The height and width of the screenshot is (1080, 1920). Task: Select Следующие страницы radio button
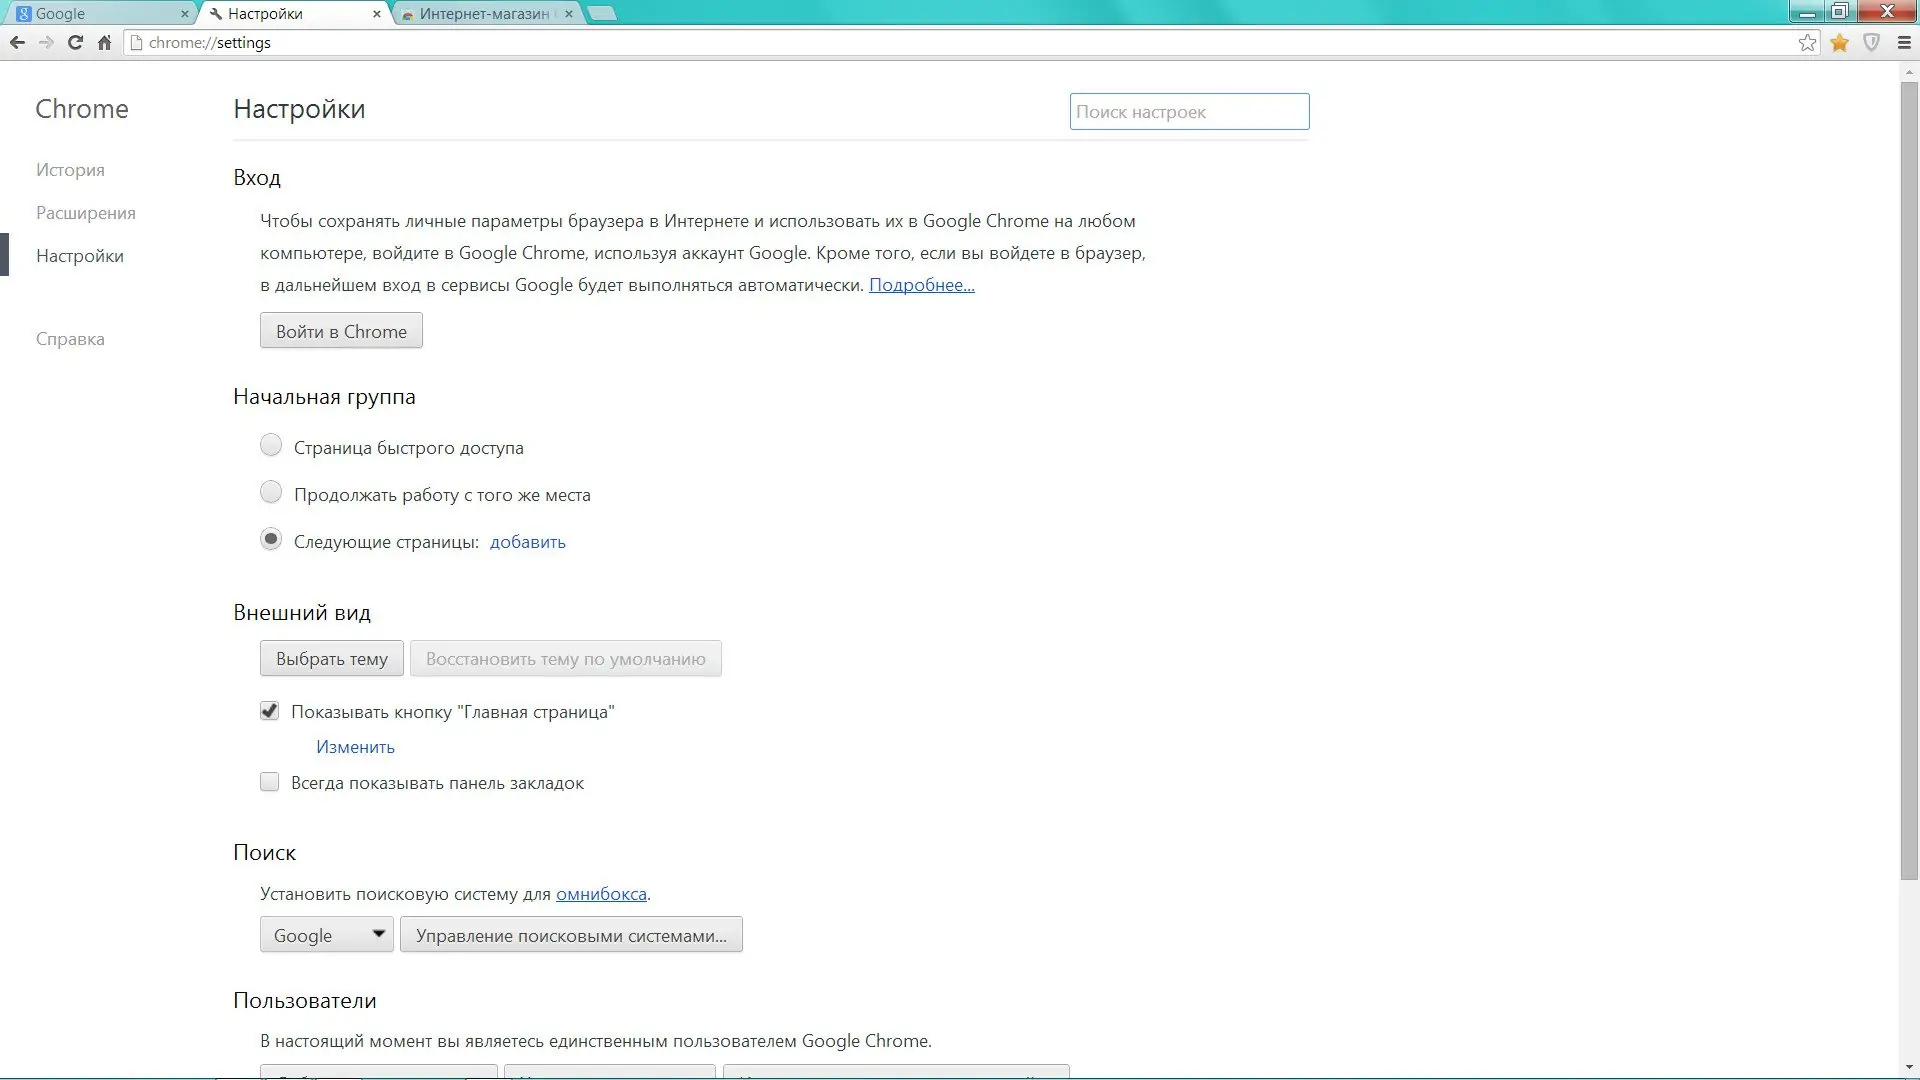coord(271,539)
